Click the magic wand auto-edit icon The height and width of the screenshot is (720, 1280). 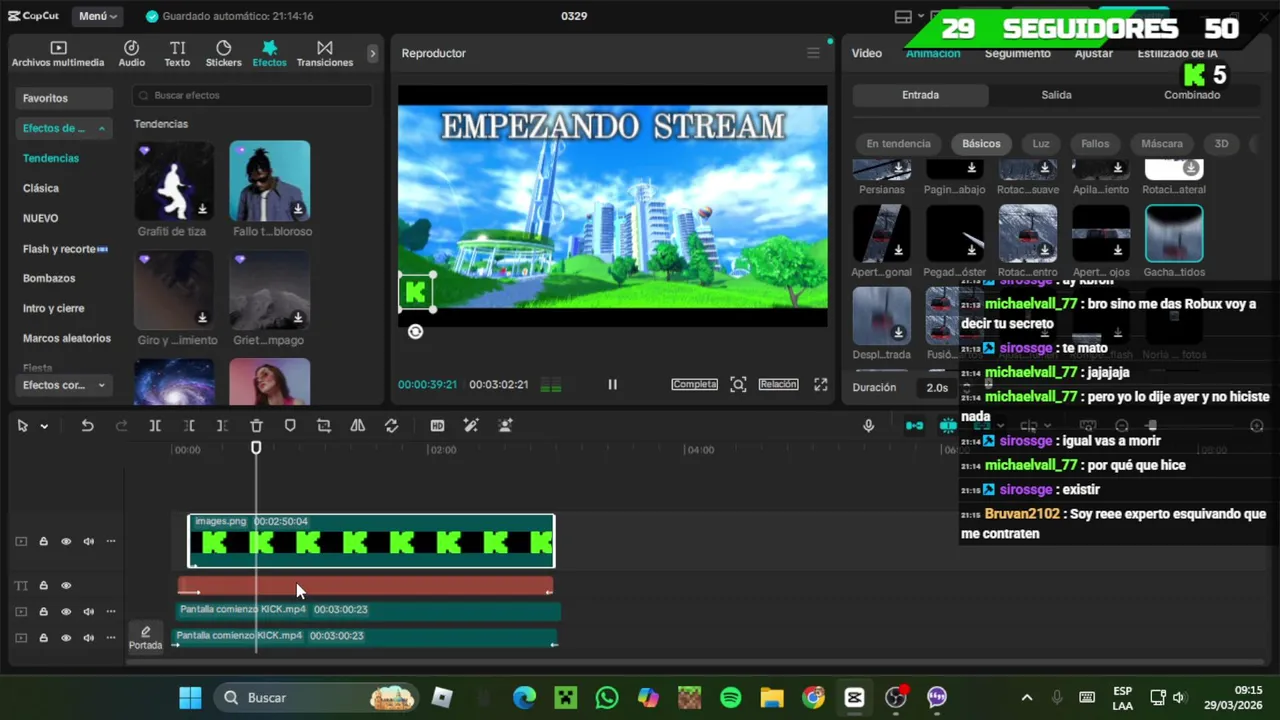click(x=471, y=426)
